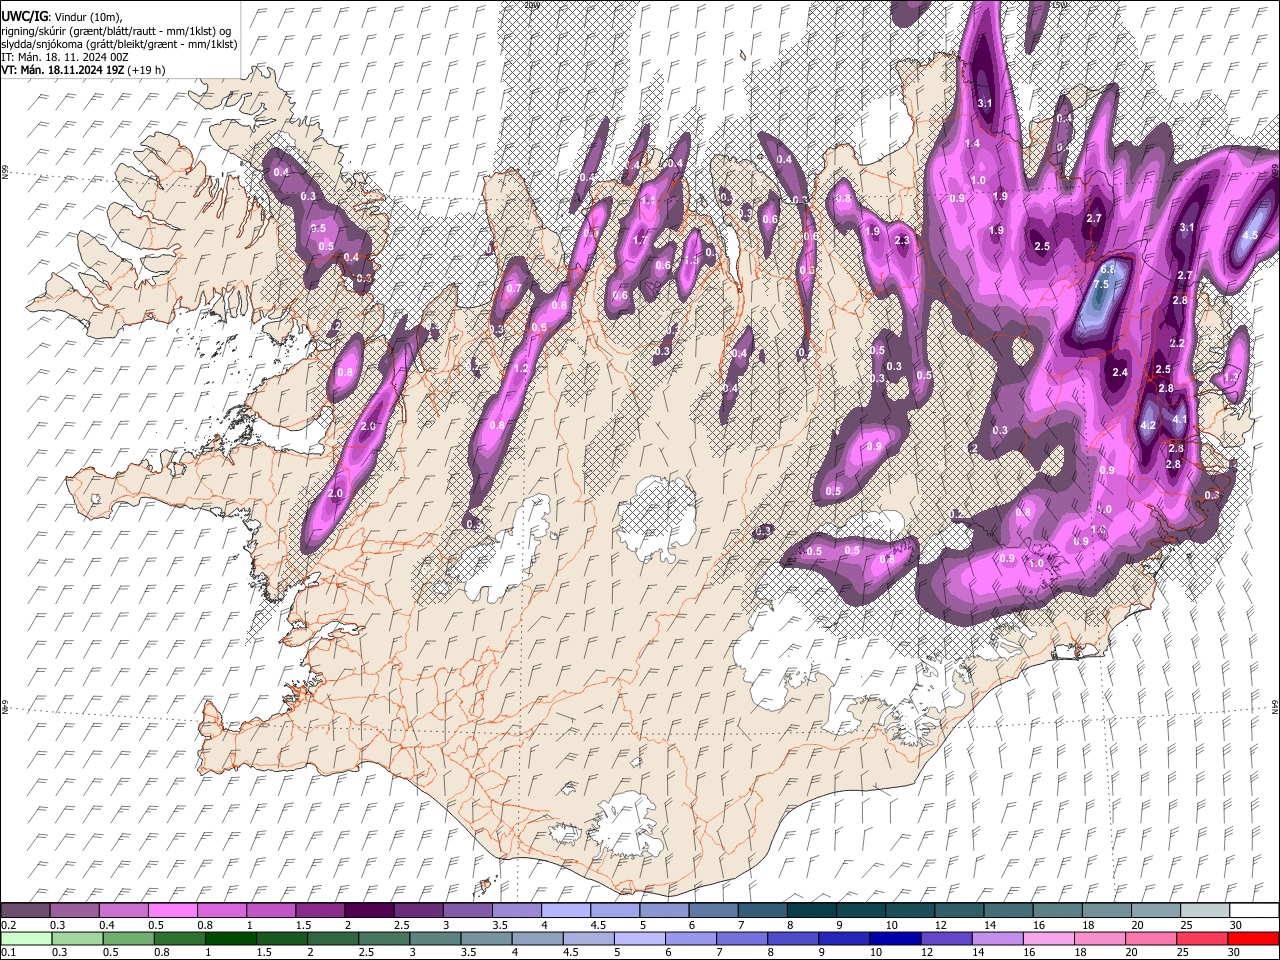Click the 30 label in lower legend row

point(1236,952)
